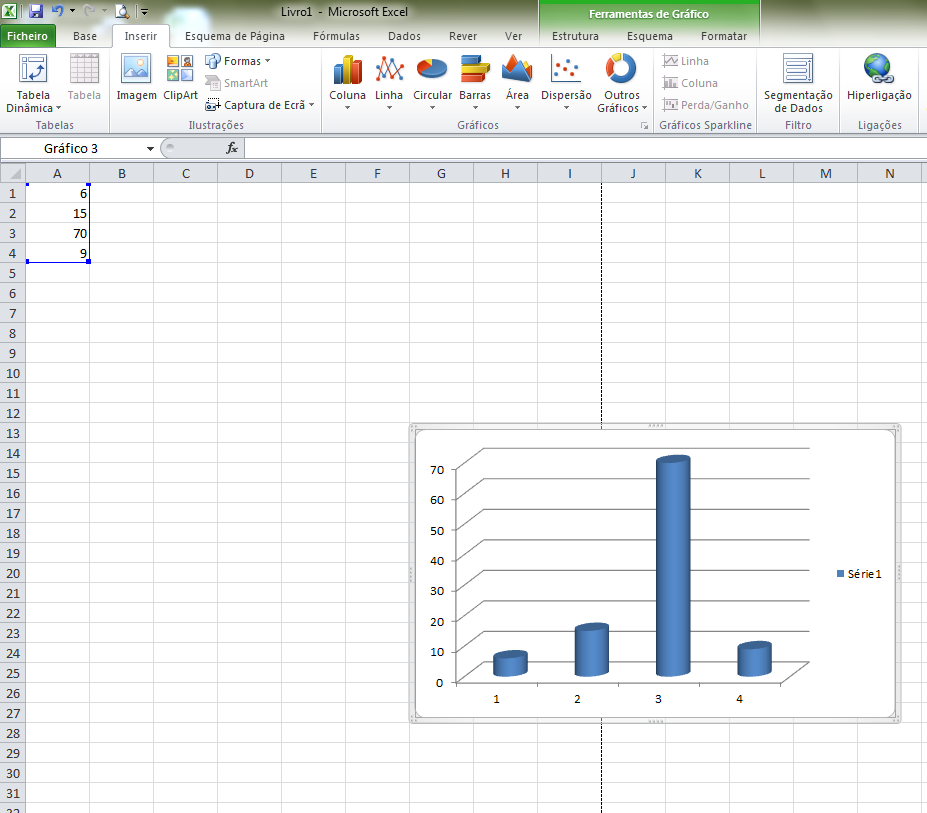Image resolution: width=927 pixels, height=813 pixels.
Task: Select cell A1 containing 6
Action: pos(57,193)
